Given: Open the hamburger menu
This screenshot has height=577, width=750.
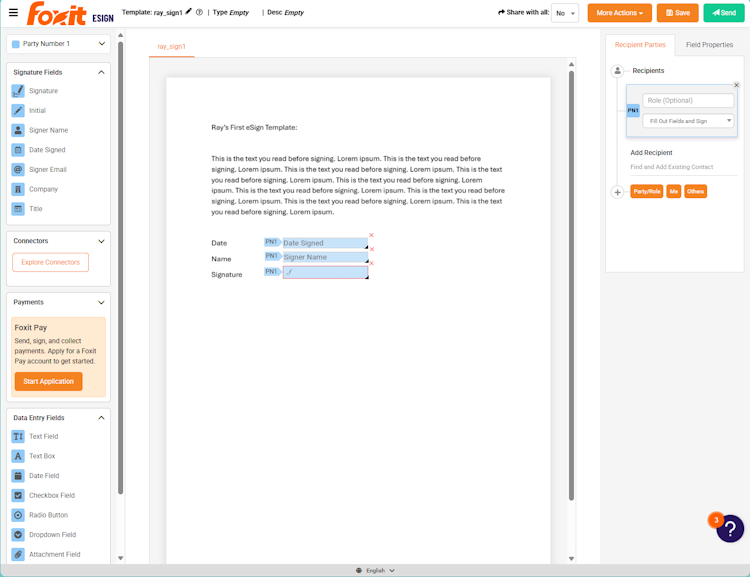Looking at the screenshot, I should tap(13, 12).
